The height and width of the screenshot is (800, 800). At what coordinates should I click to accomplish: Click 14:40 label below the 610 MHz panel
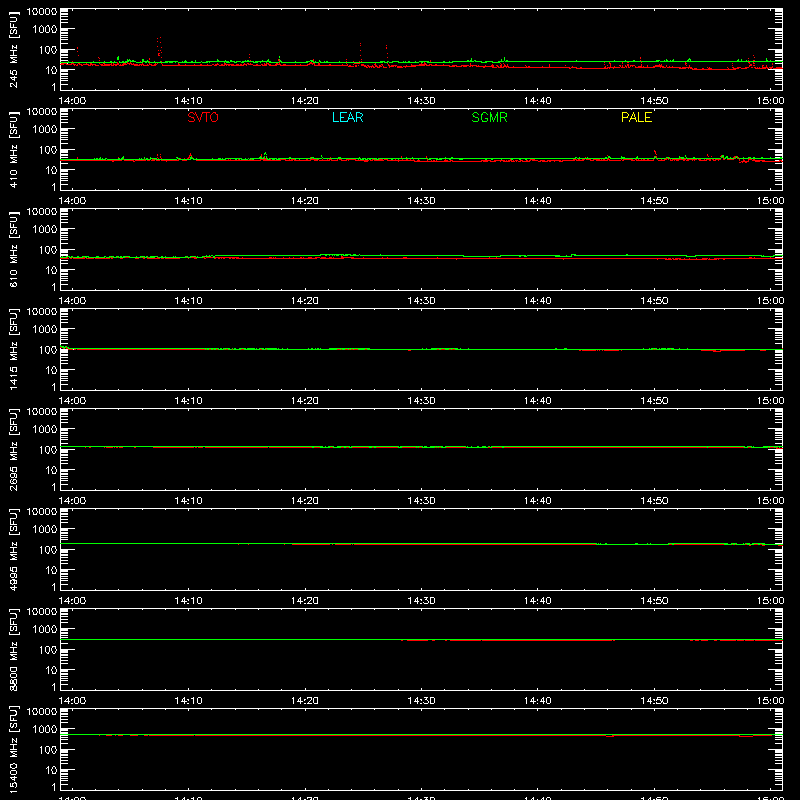click(538, 301)
